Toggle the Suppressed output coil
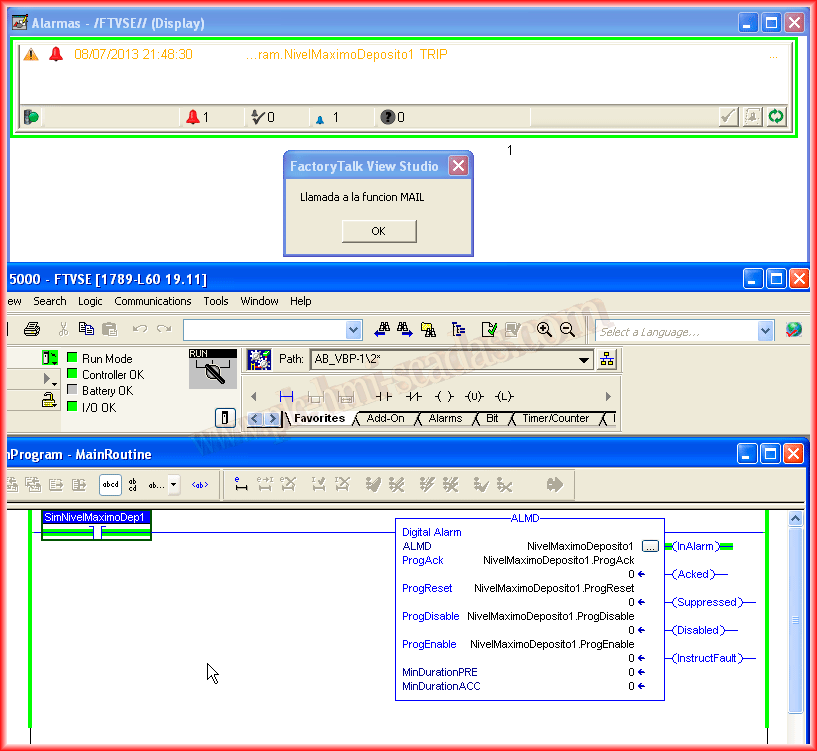 click(704, 602)
